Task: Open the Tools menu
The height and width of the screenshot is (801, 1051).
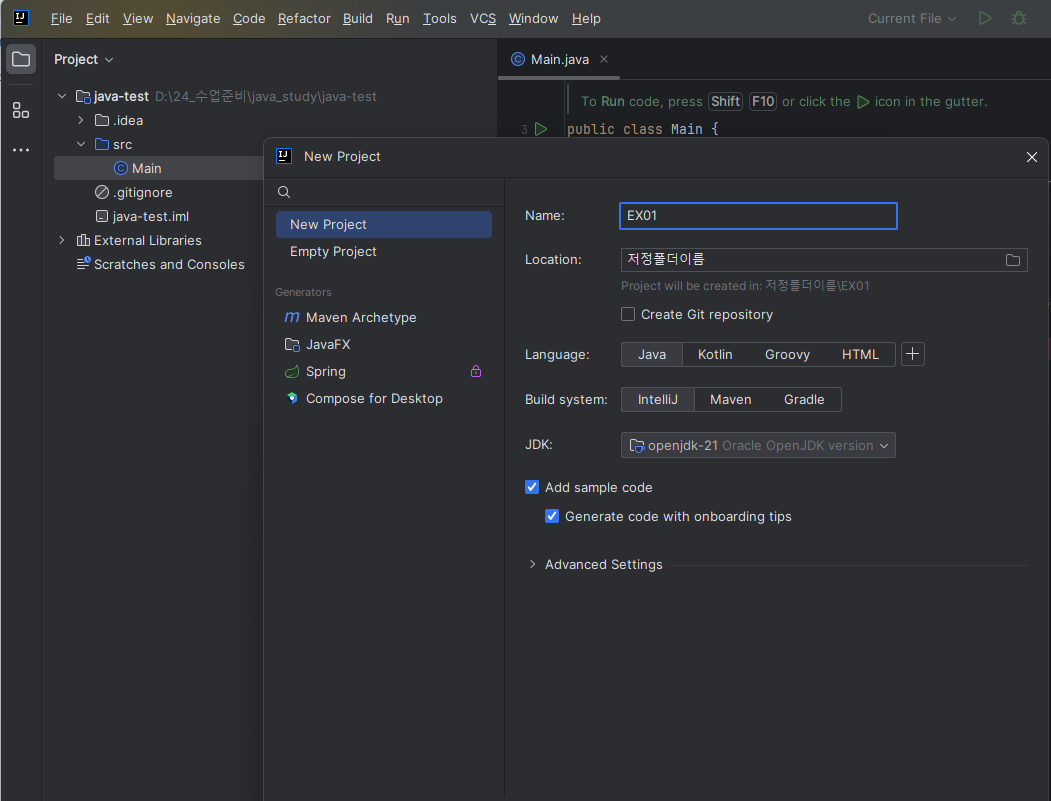Action: coord(440,19)
